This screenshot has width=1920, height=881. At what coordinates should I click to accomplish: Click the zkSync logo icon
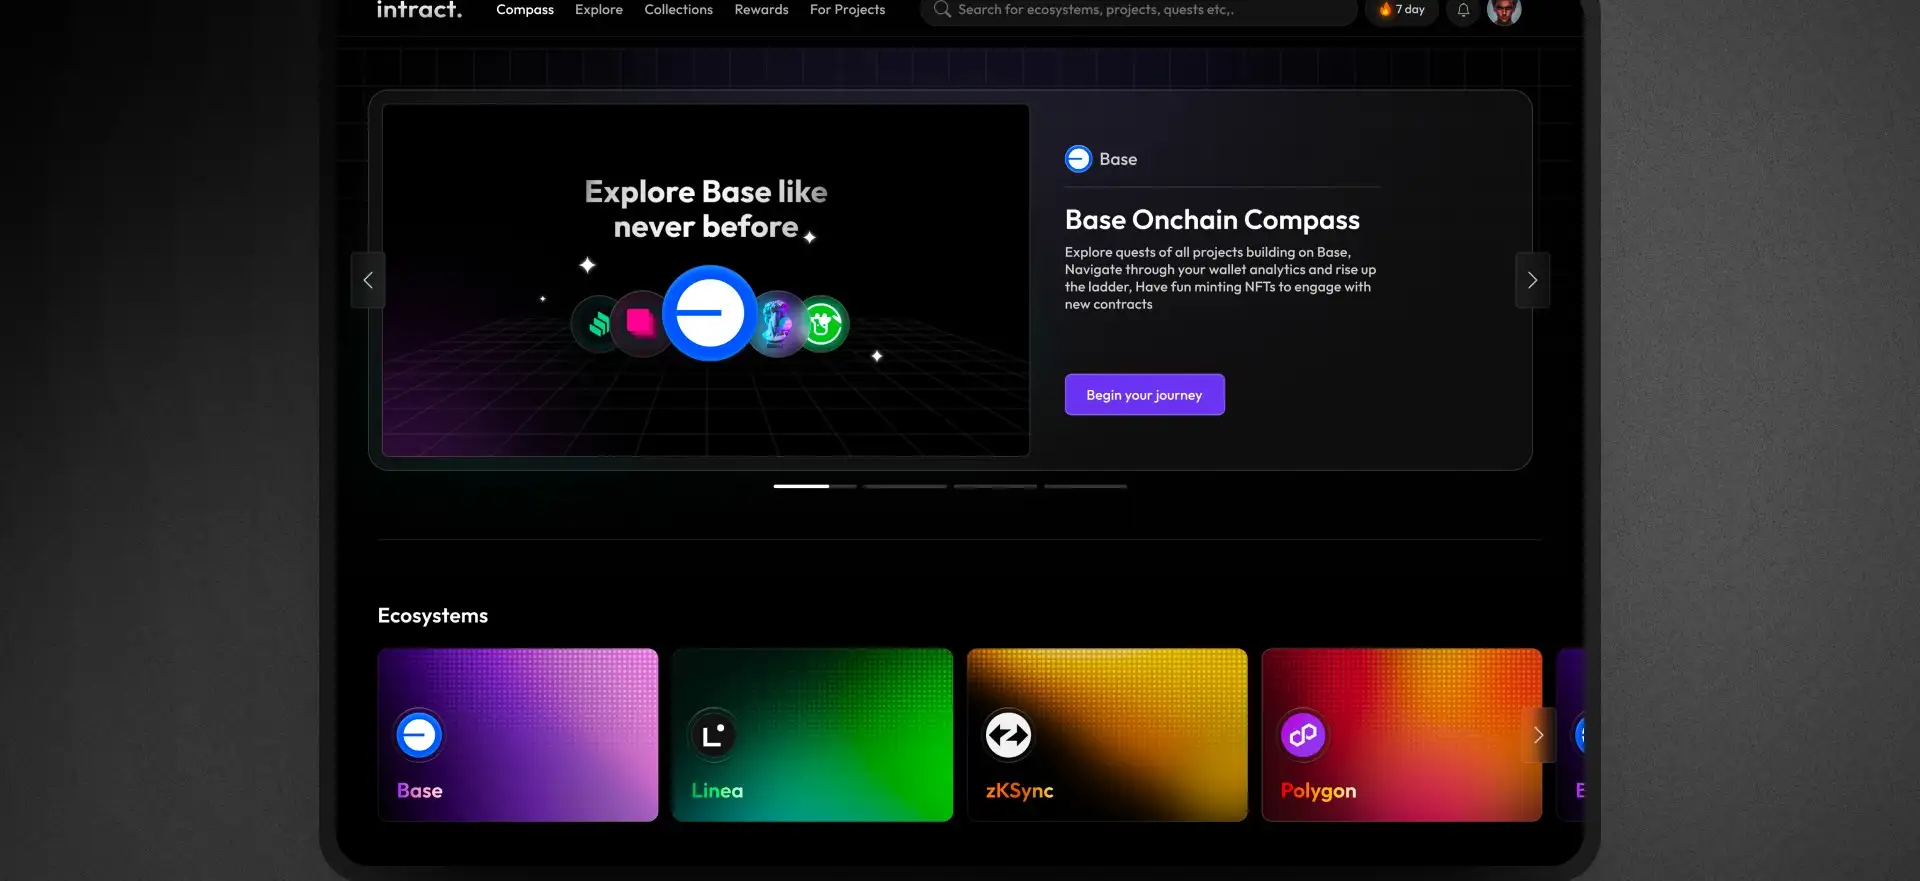click(x=1008, y=736)
